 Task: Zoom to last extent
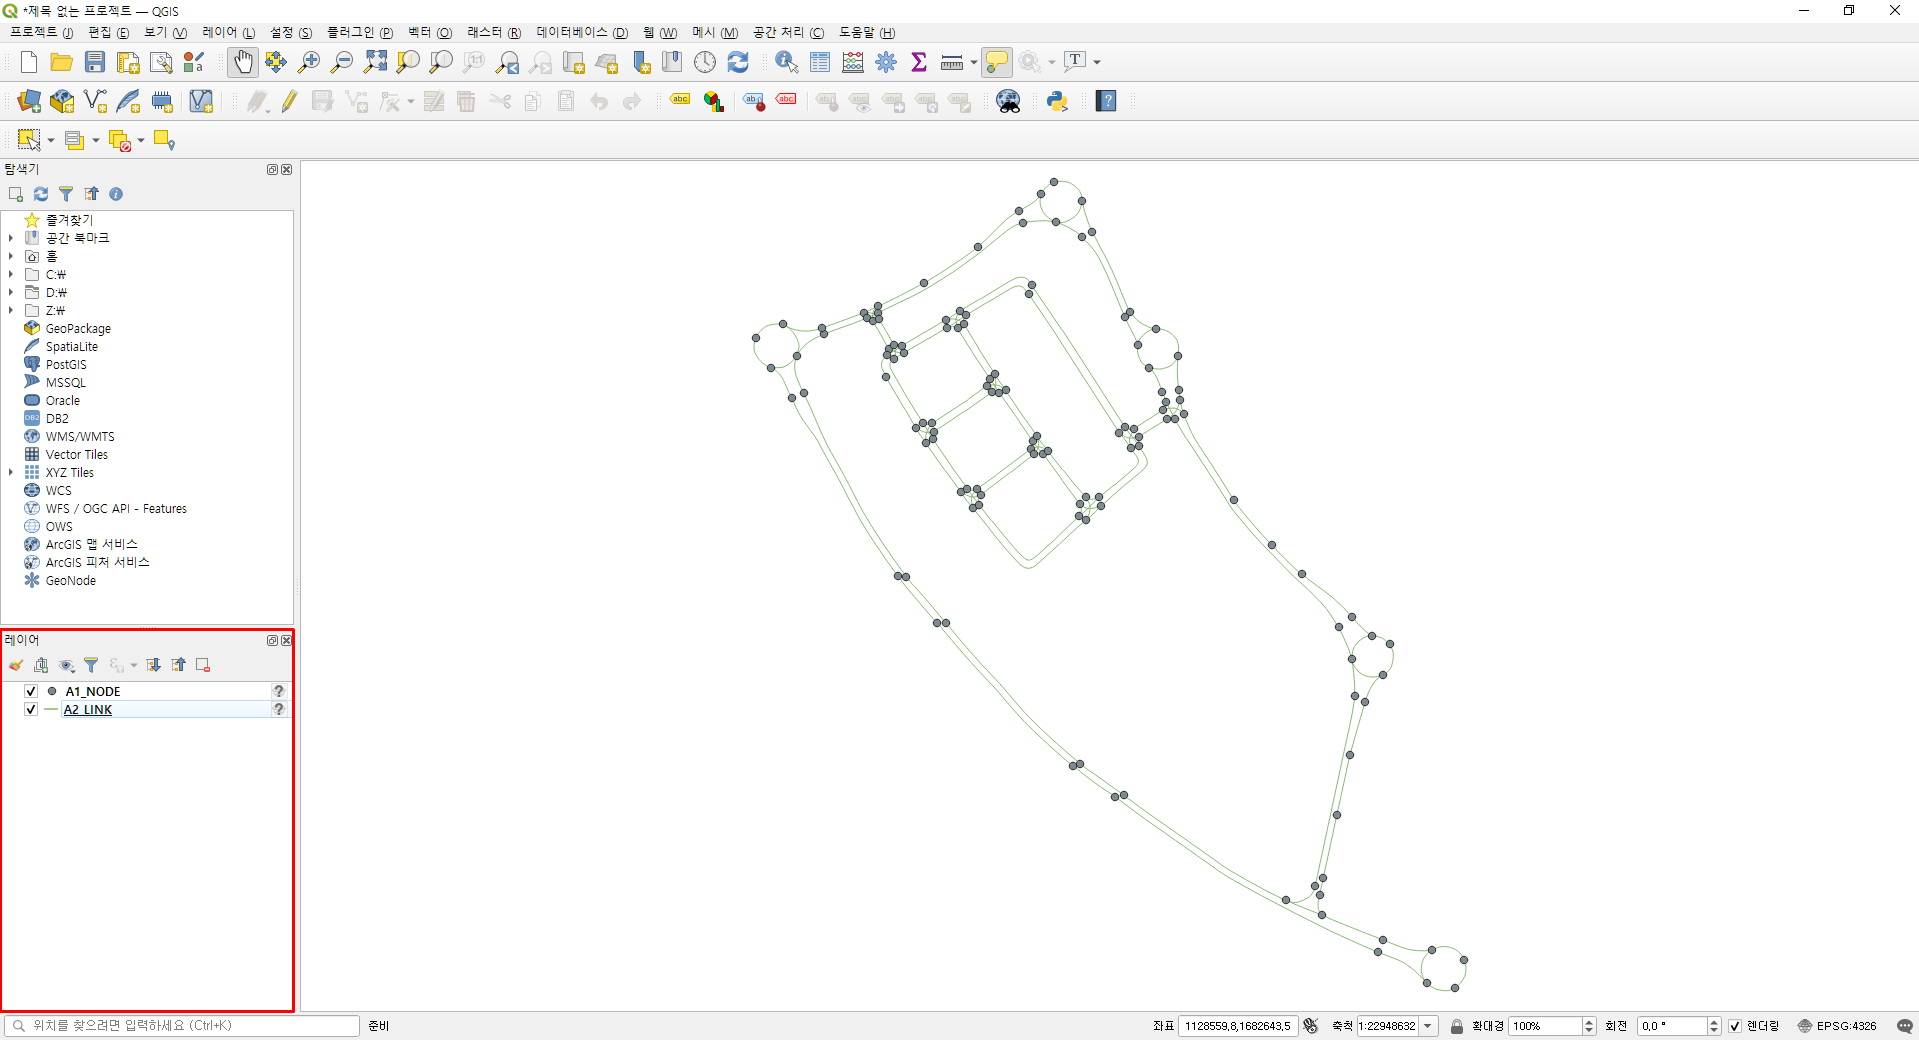508,62
